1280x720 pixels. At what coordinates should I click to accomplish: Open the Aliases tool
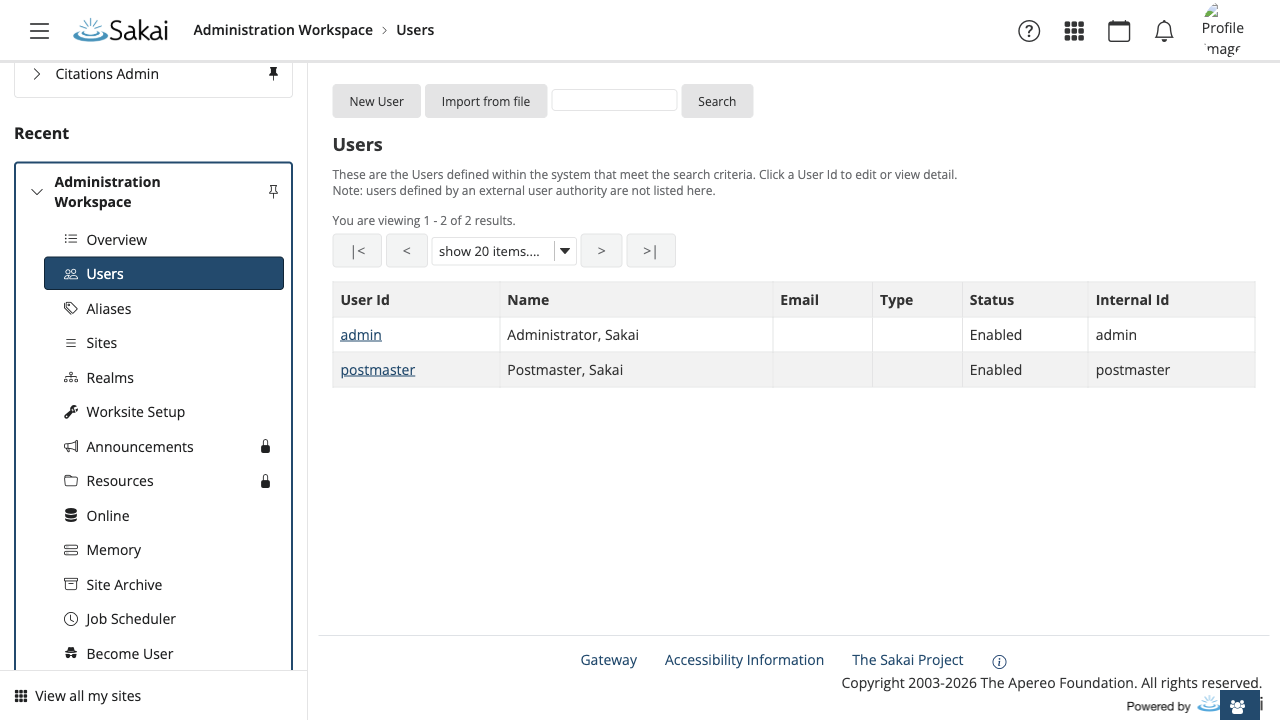click(x=164, y=309)
